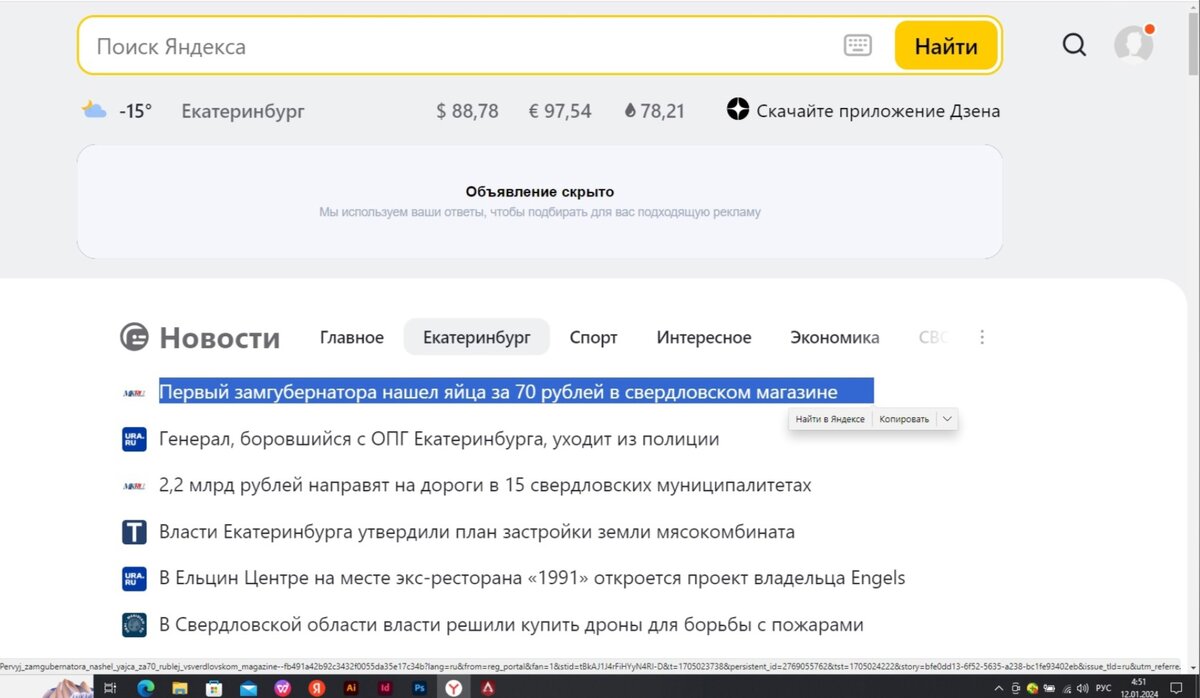1200x698 pixels.
Task: Click the on-screen keyboard icon in search bar
Action: pyautogui.click(x=857, y=45)
